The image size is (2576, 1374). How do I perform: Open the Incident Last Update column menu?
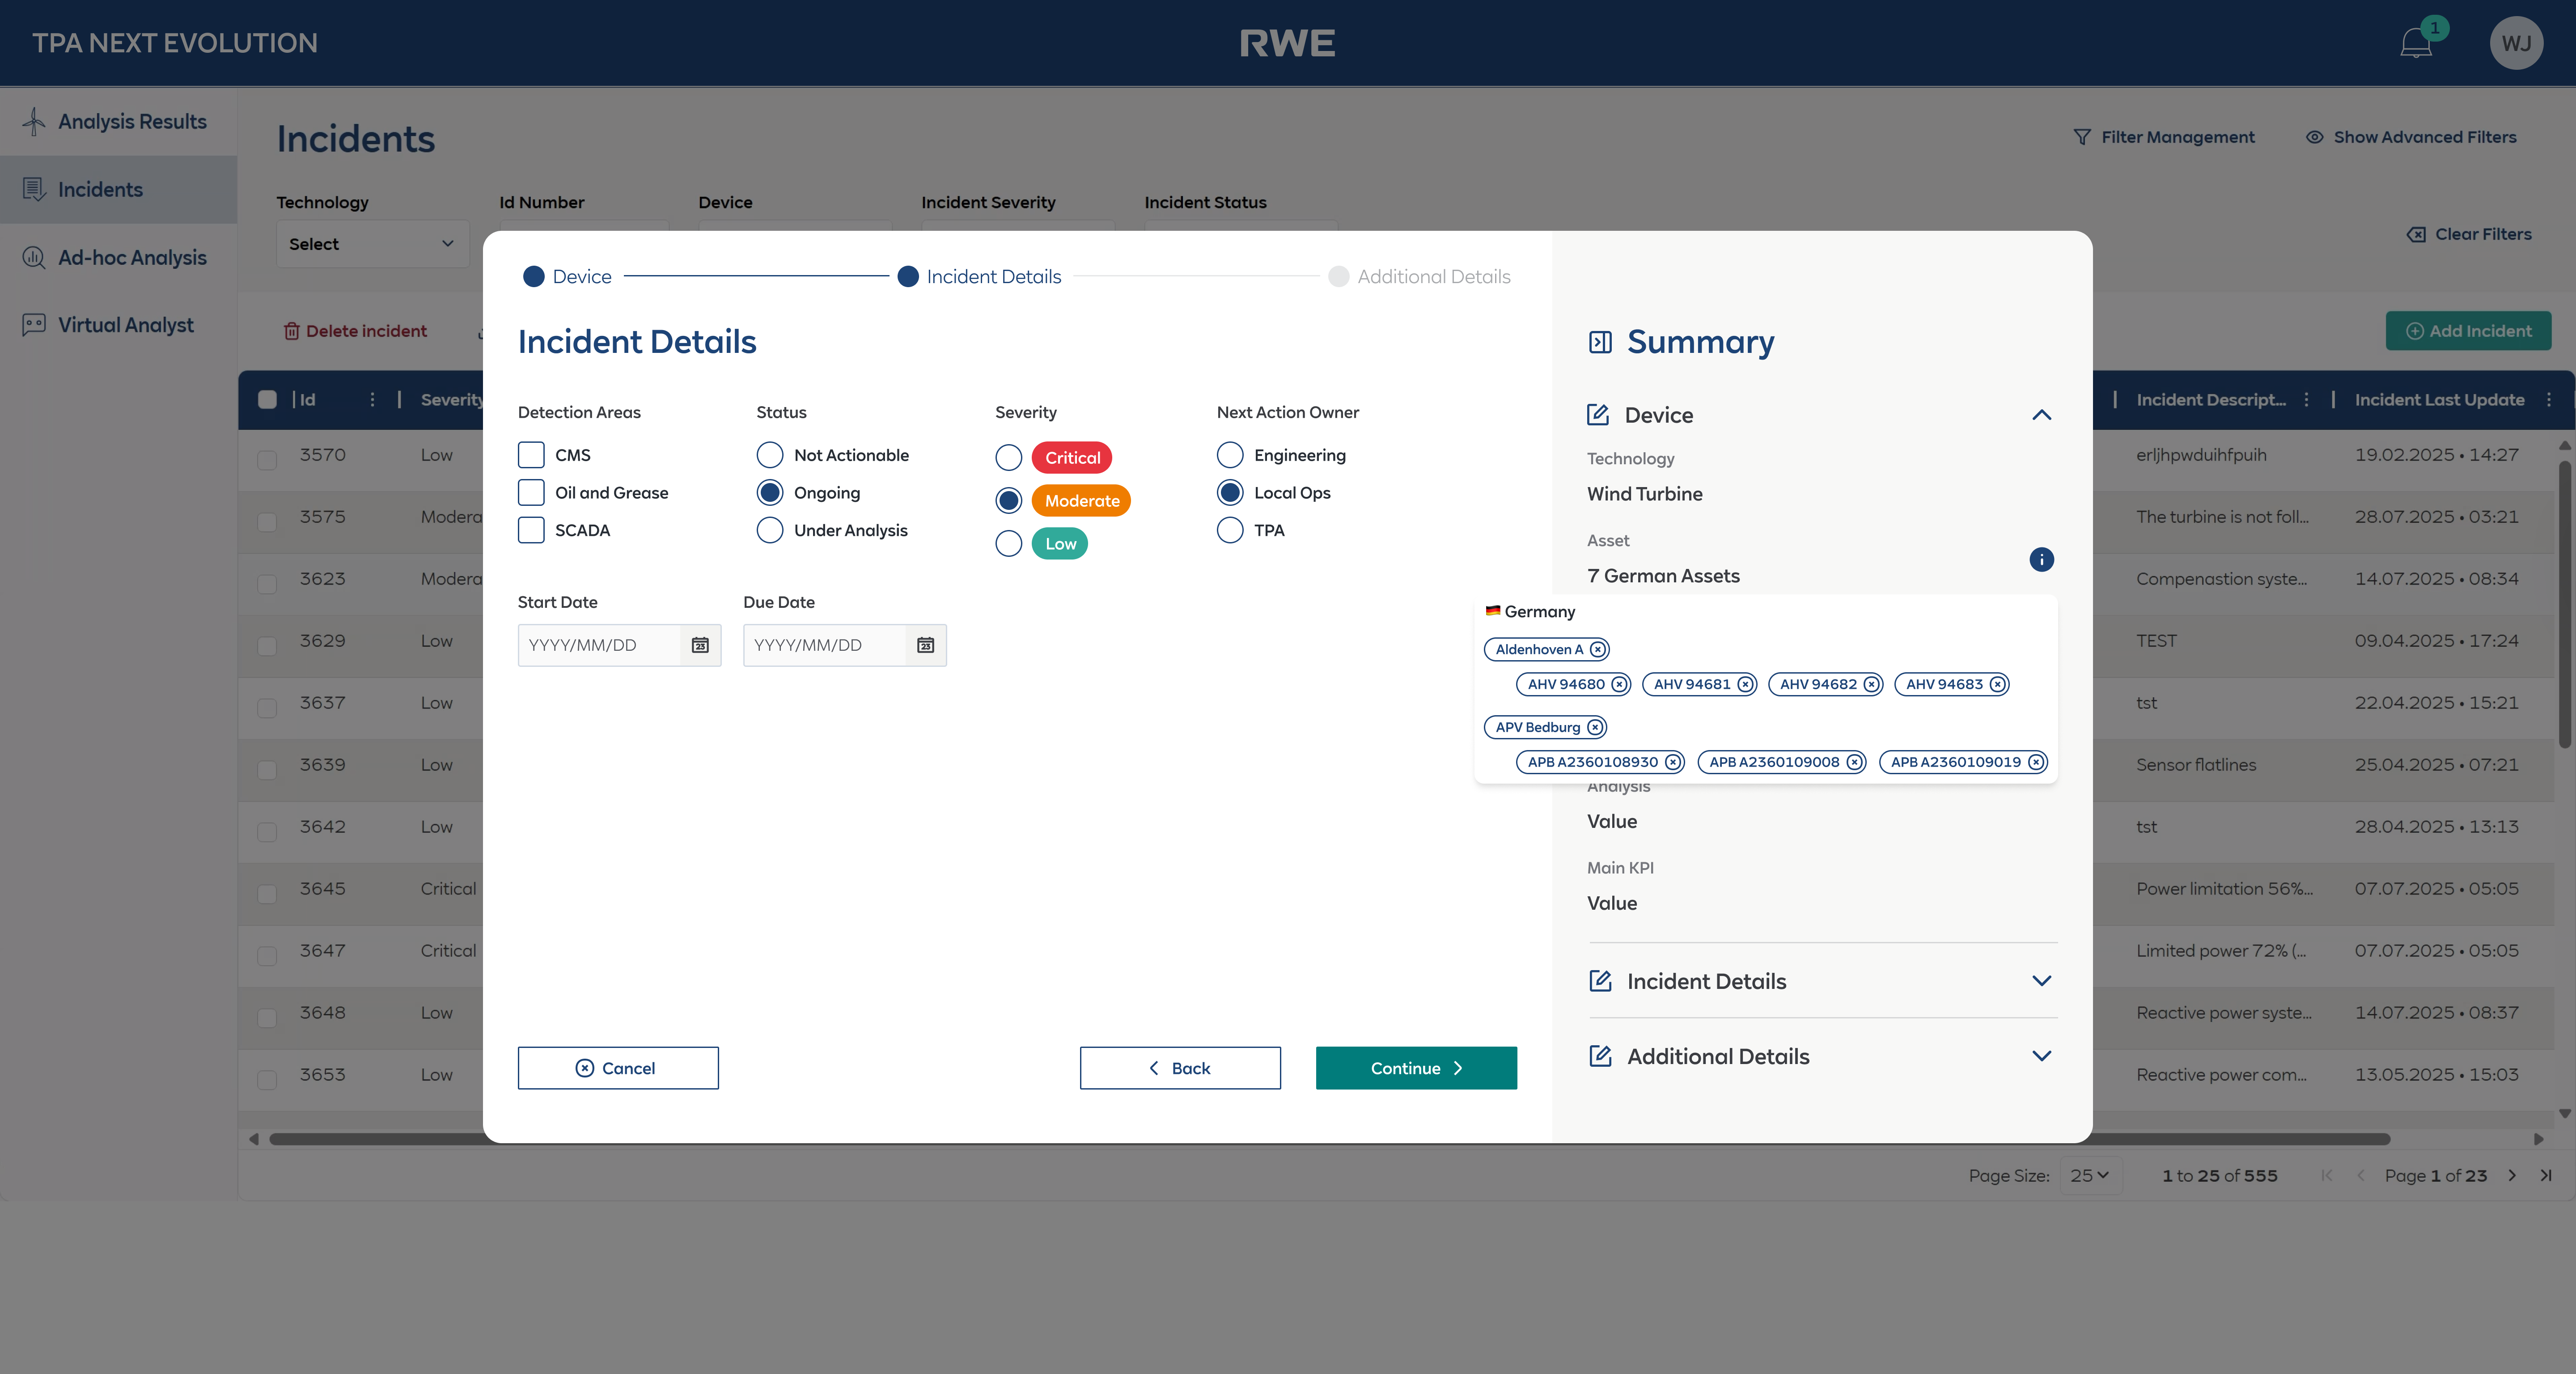(2549, 399)
